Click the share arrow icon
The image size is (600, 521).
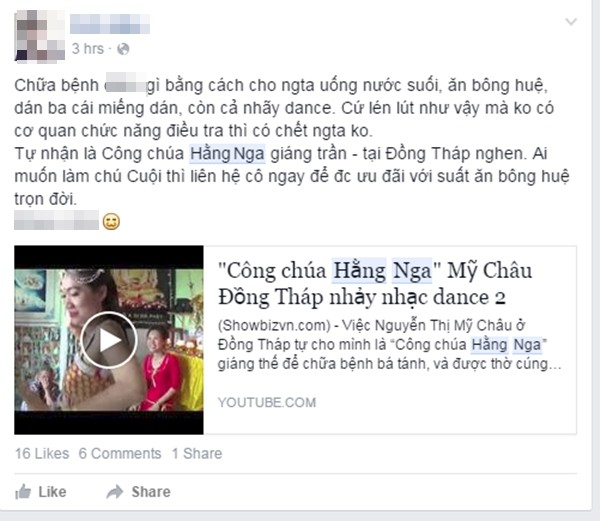point(115,492)
